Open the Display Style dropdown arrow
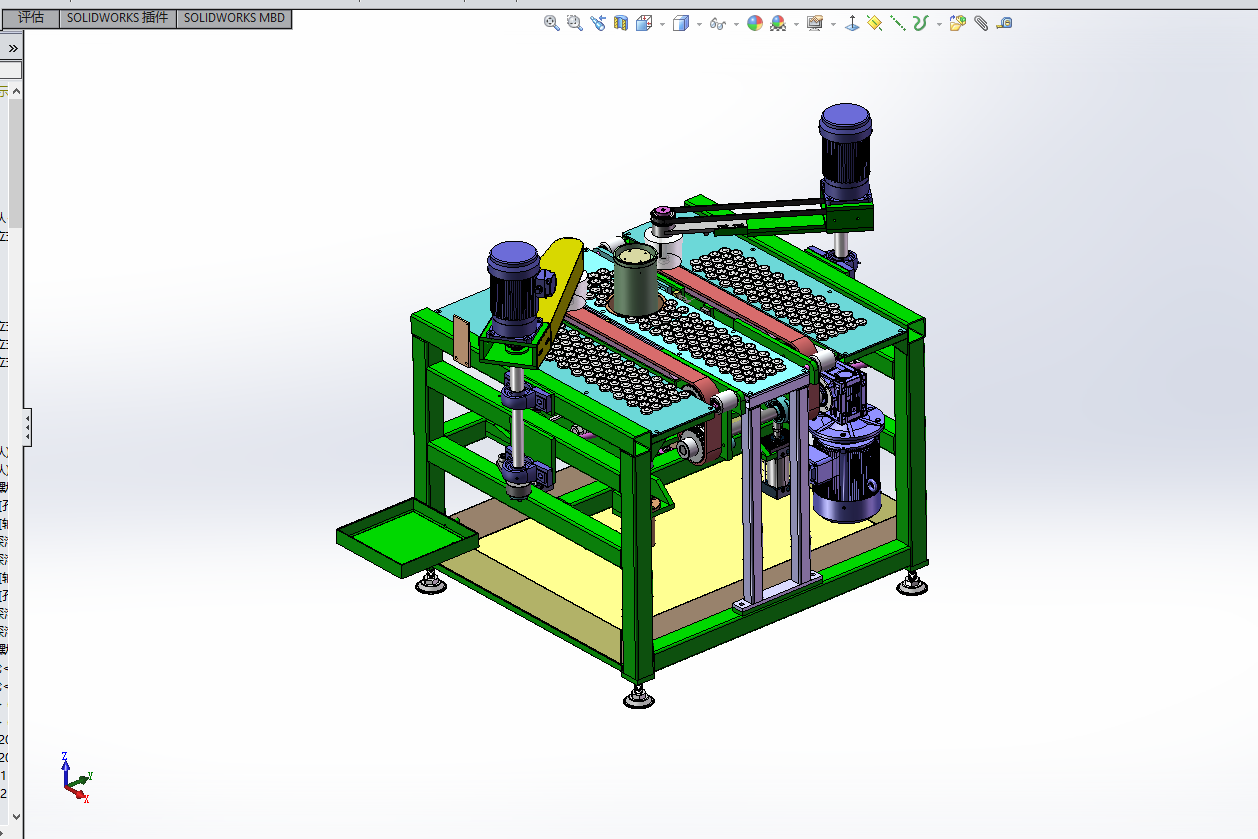Viewport: 1258px width, 839px height. (698, 24)
